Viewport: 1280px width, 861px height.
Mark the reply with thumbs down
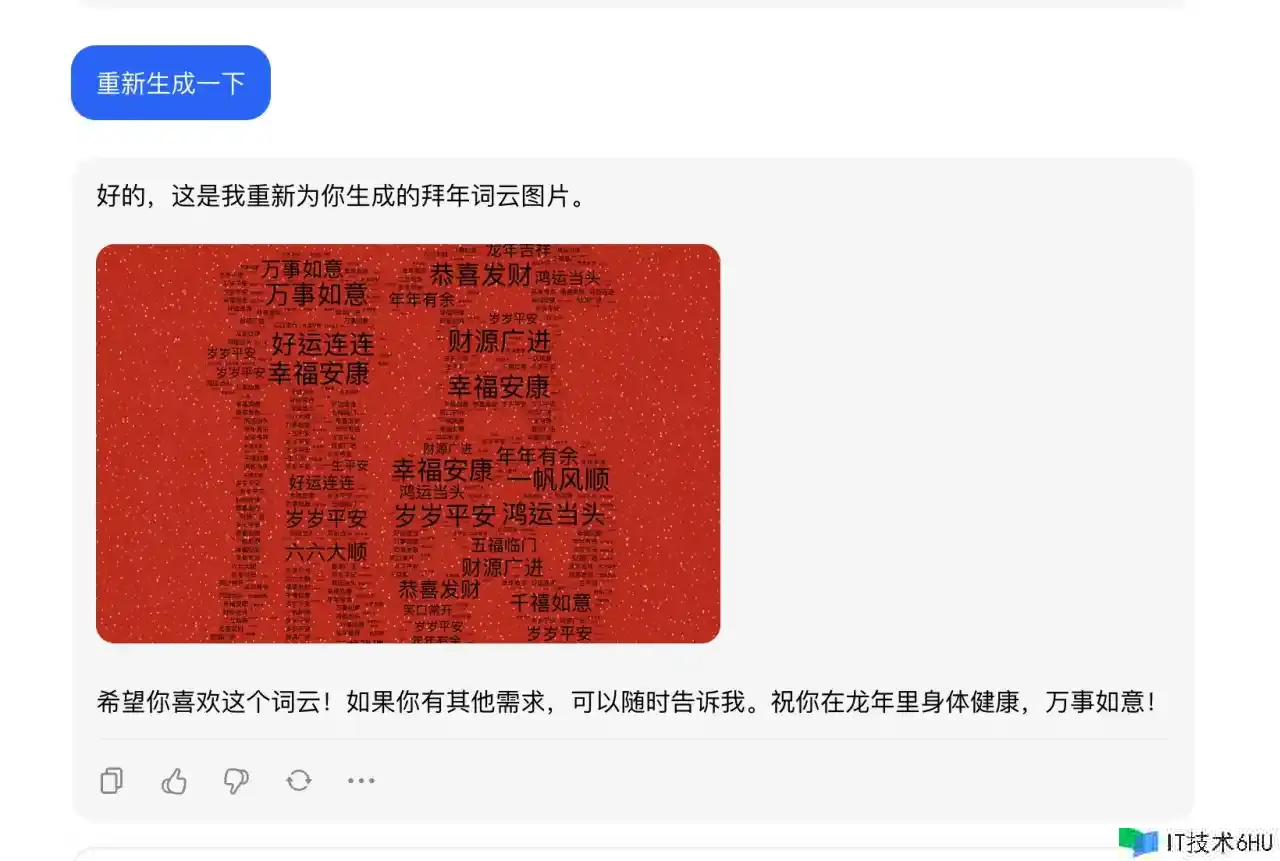[236, 781]
